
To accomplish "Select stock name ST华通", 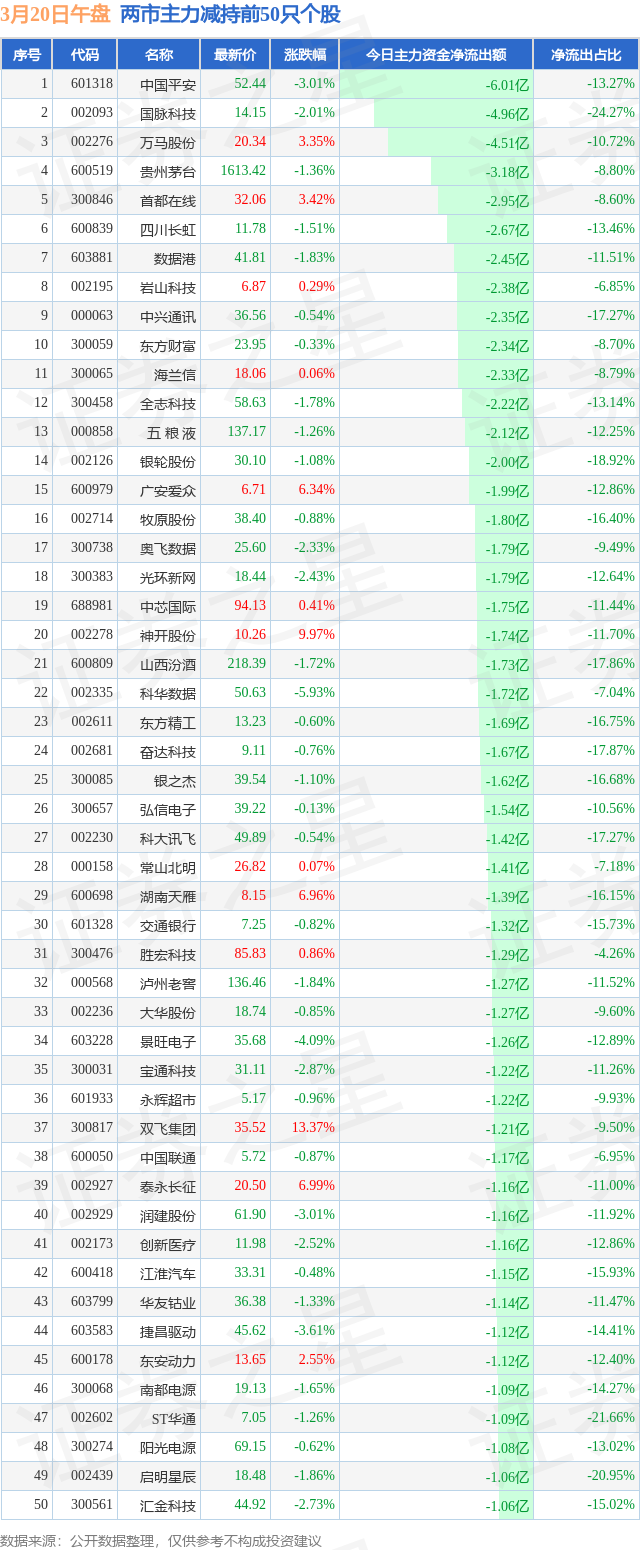I will point(172,1418).
